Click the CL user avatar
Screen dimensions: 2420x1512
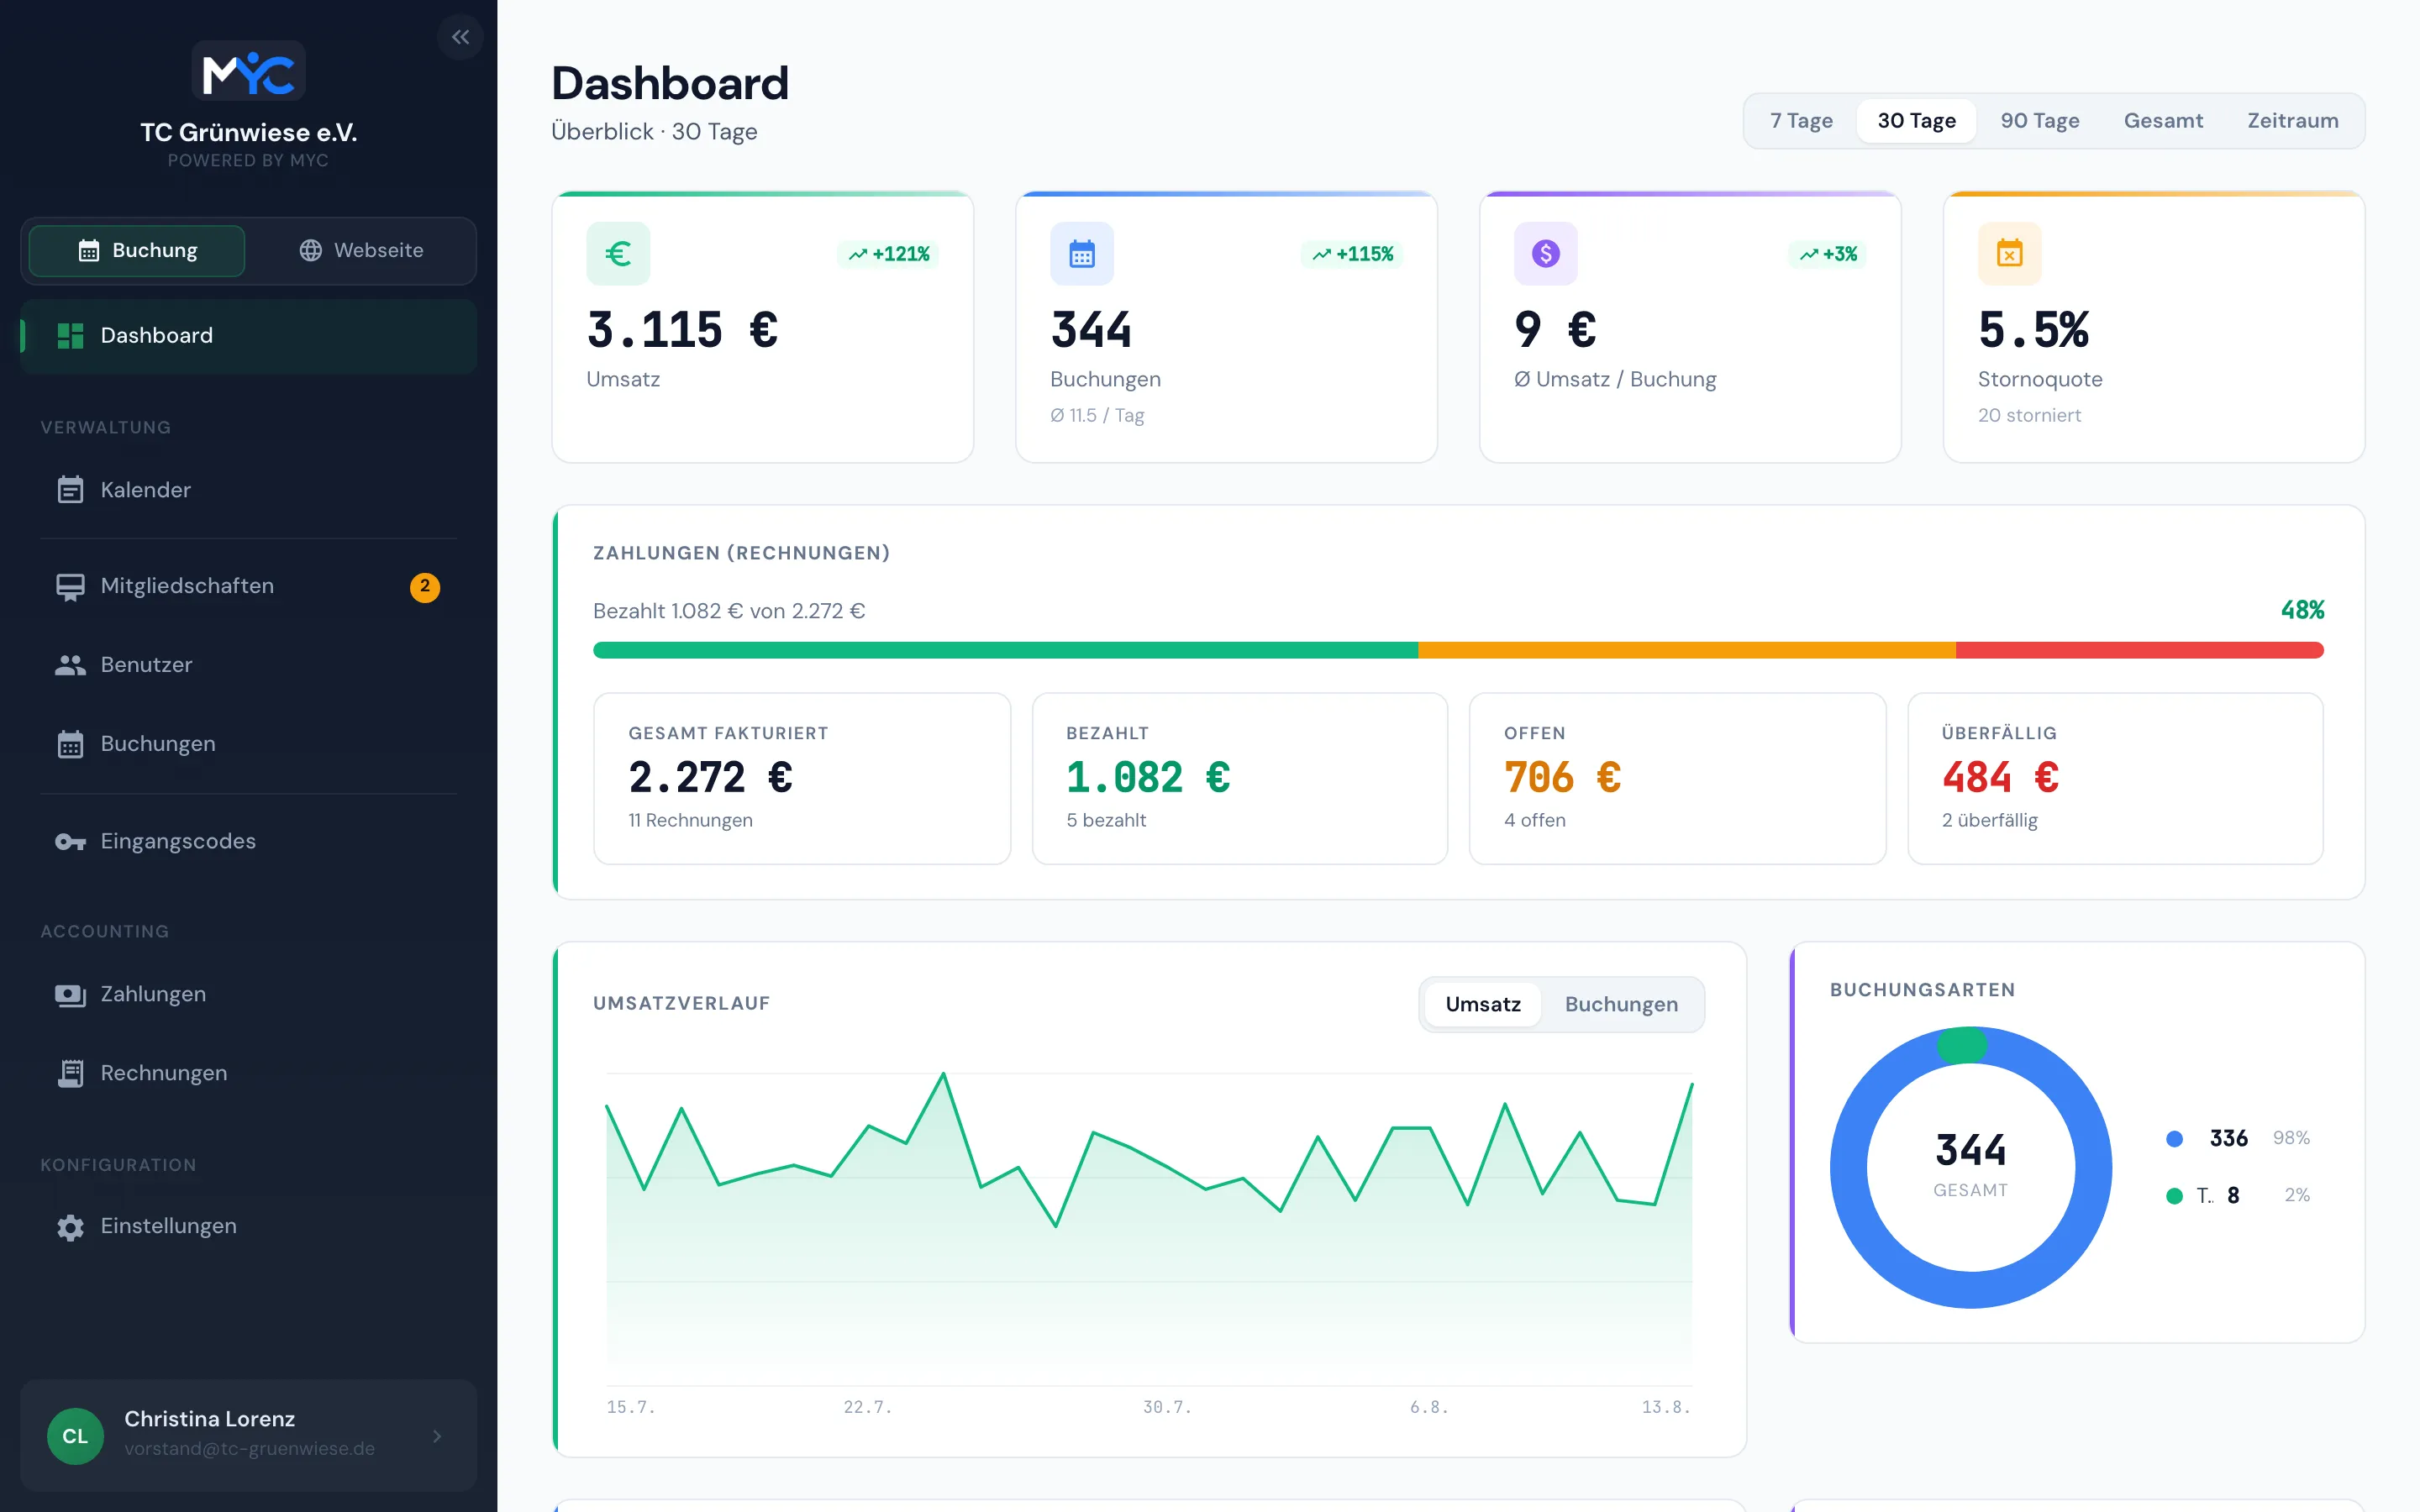tap(75, 1436)
